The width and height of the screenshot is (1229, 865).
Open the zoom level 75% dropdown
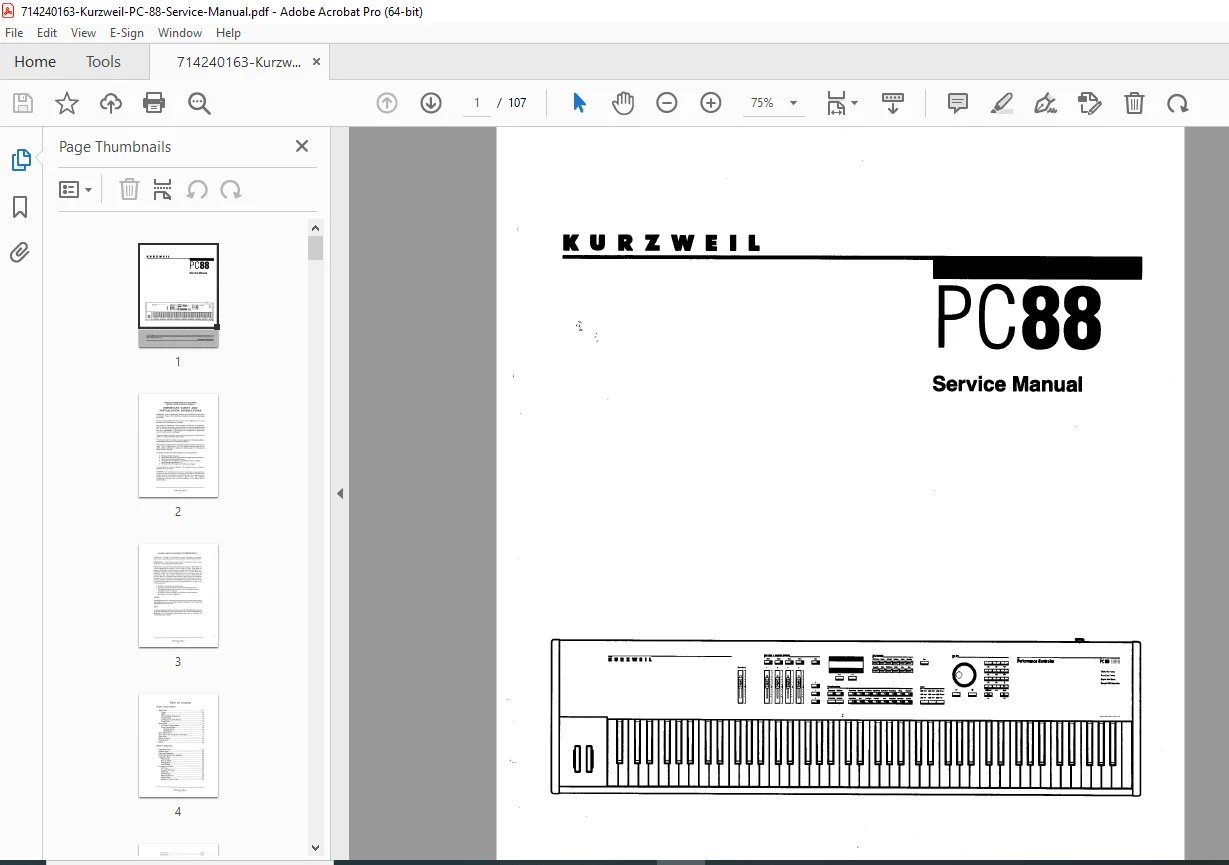774,103
